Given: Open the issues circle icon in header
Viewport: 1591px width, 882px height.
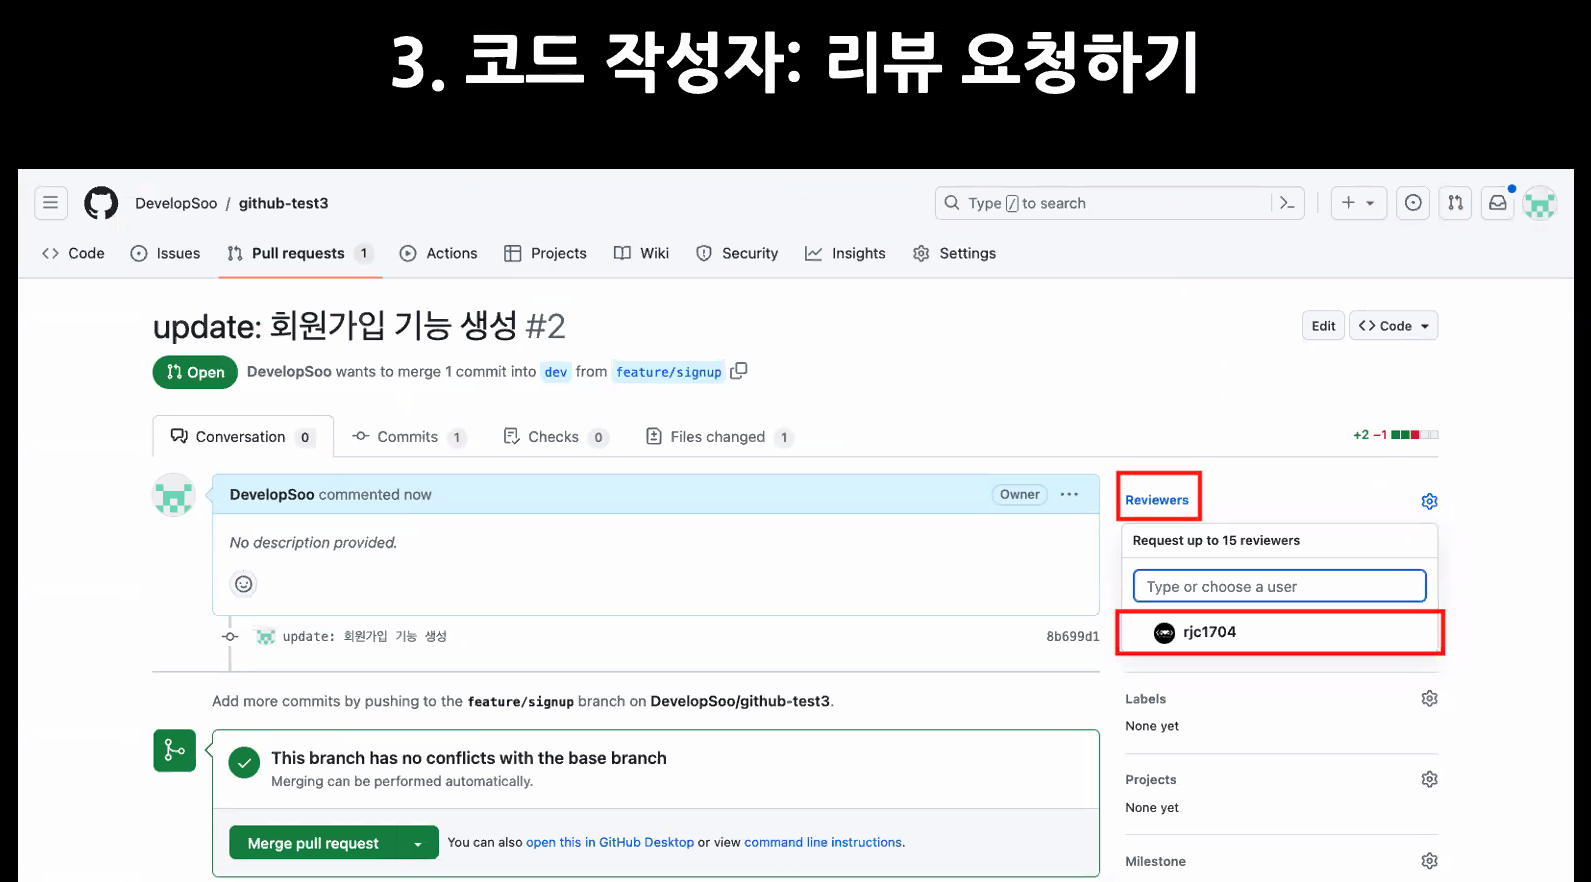Looking at the screenshot, I should 1413,203.
